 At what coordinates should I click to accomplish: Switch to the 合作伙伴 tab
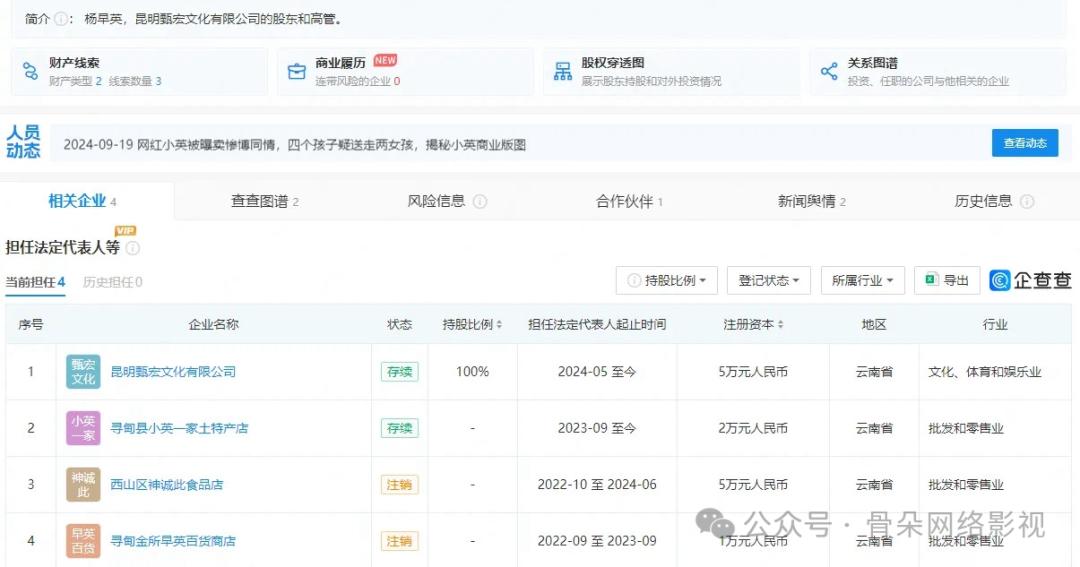629,202
